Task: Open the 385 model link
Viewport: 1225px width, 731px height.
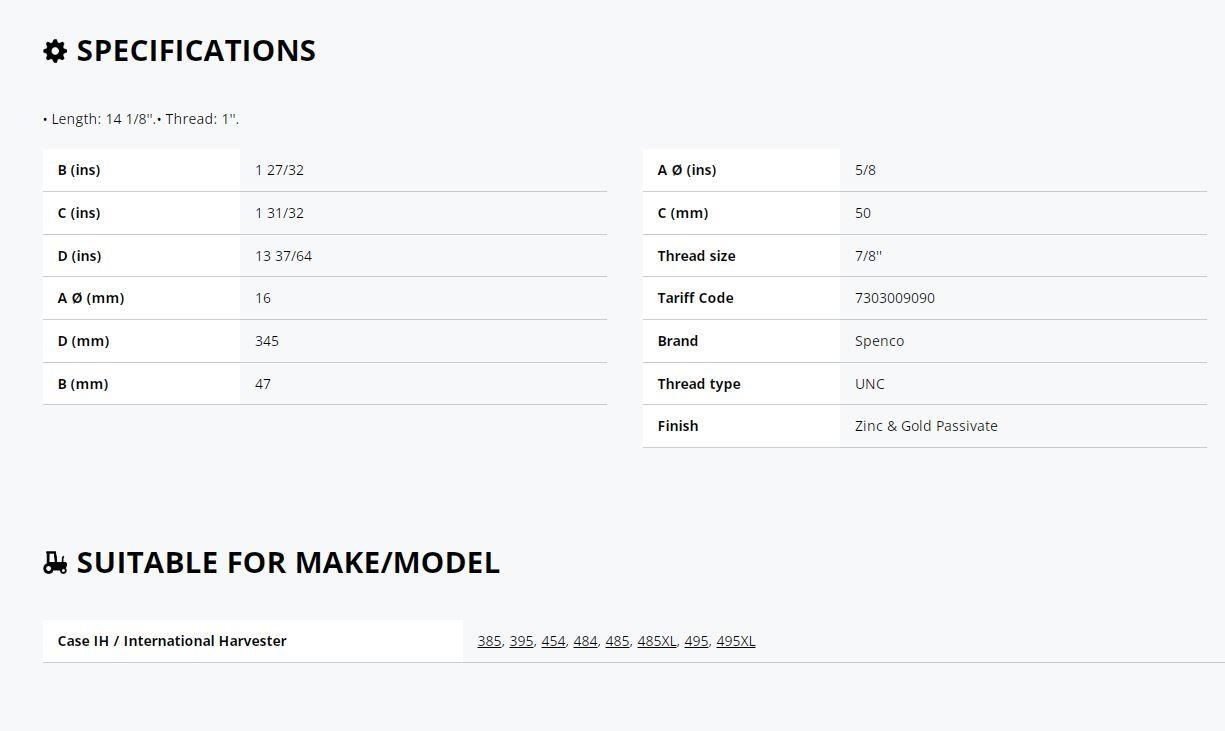Action: [489, 641]
